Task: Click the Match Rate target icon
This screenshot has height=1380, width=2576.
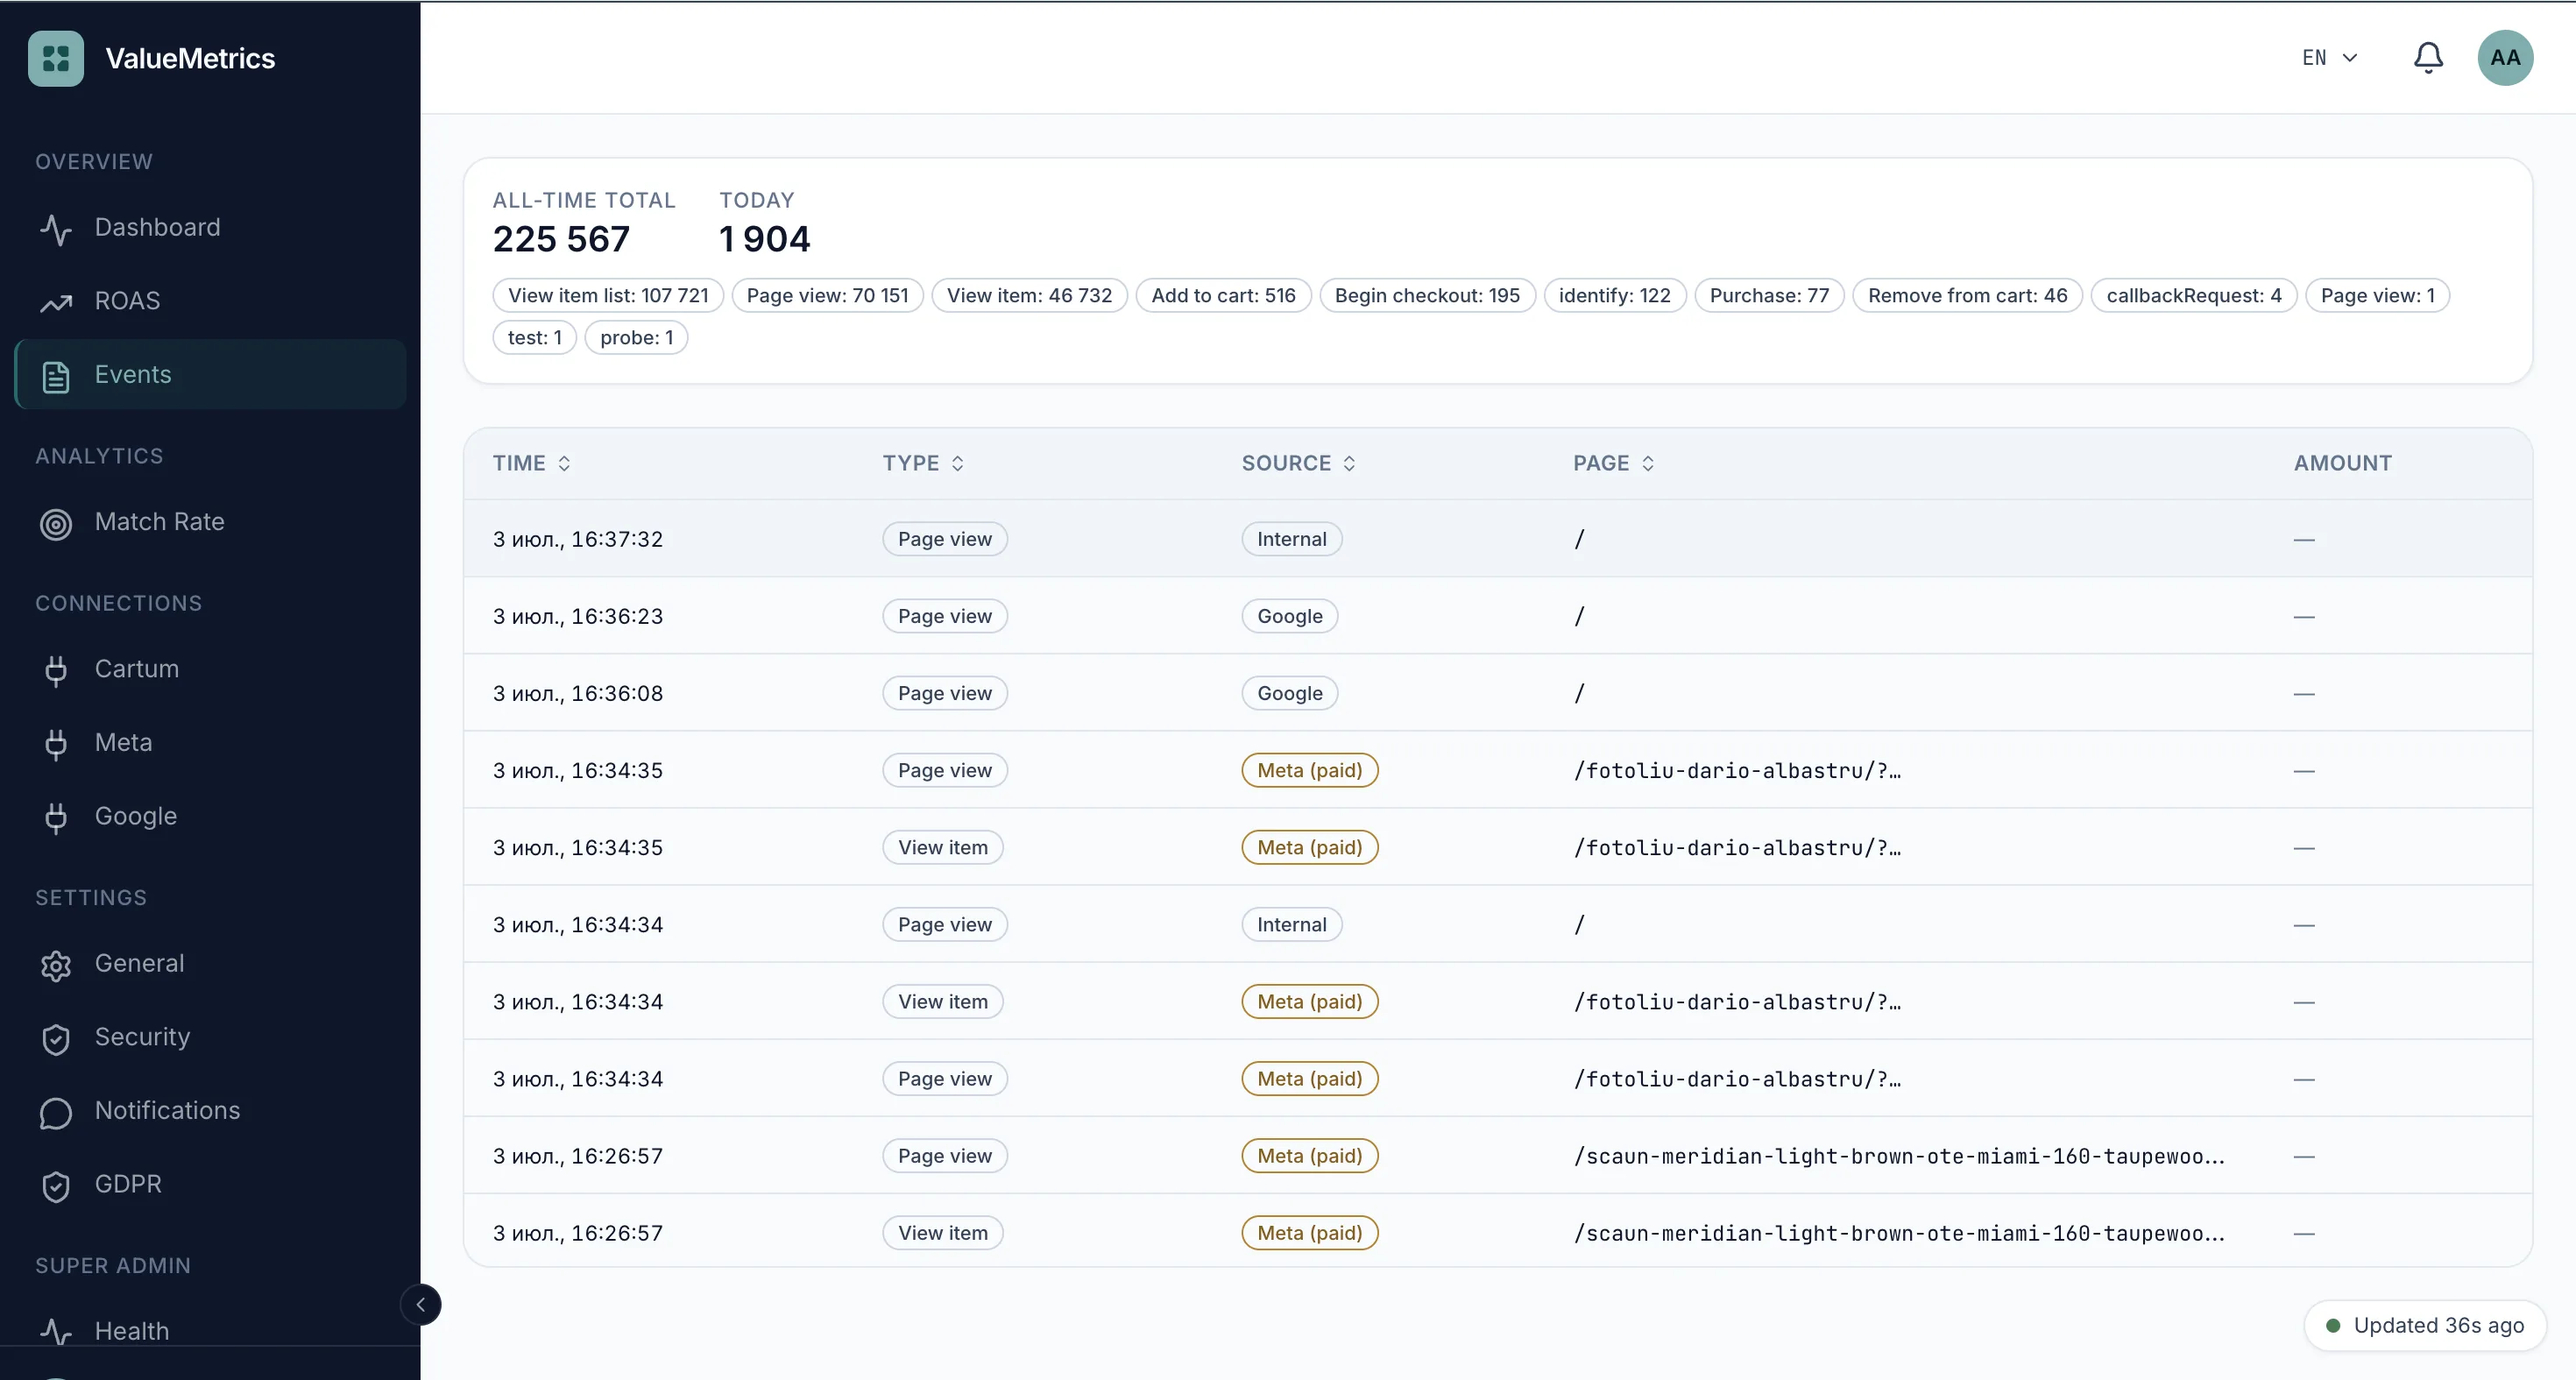Action: tap(56, 523)
